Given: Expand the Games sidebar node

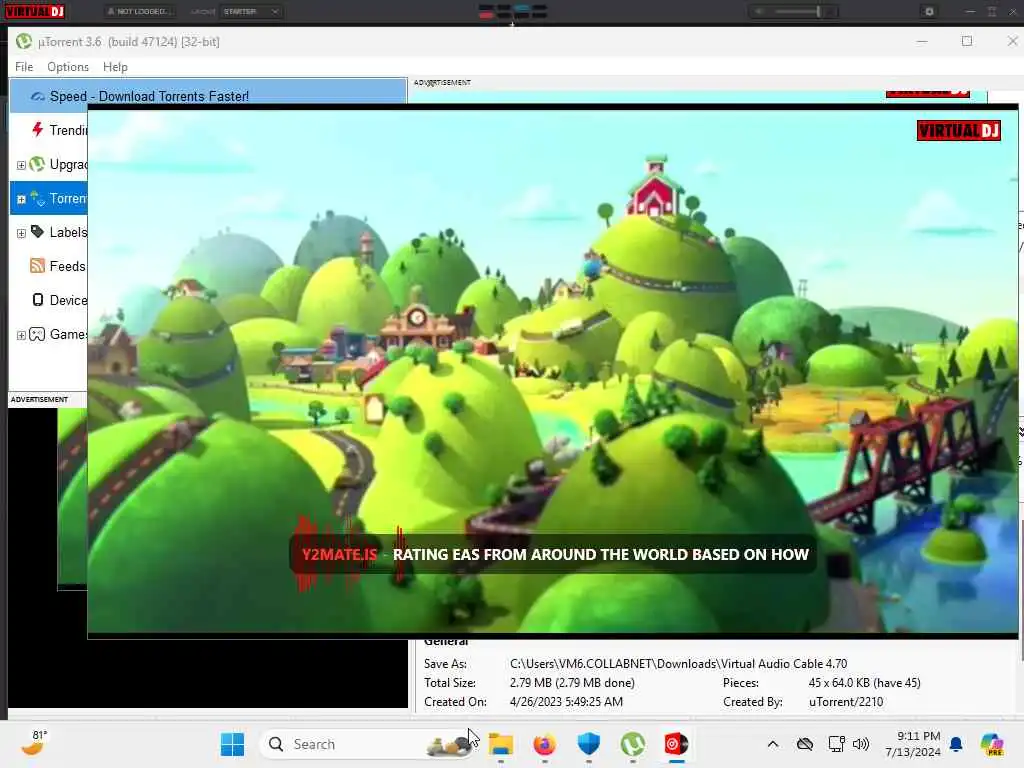Looking at the screenshot, I should pos(21,335).
